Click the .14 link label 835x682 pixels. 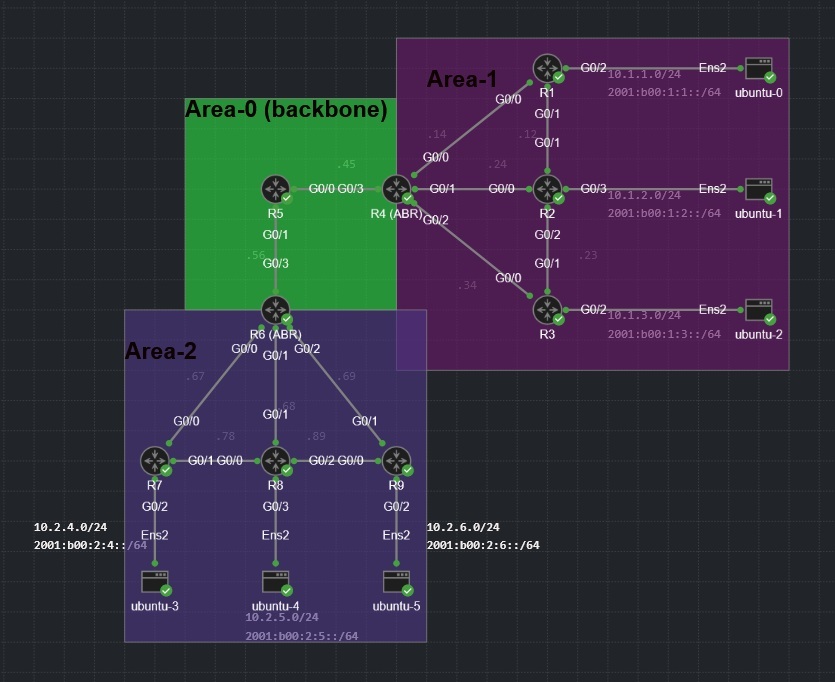click(x=437, y=134)
